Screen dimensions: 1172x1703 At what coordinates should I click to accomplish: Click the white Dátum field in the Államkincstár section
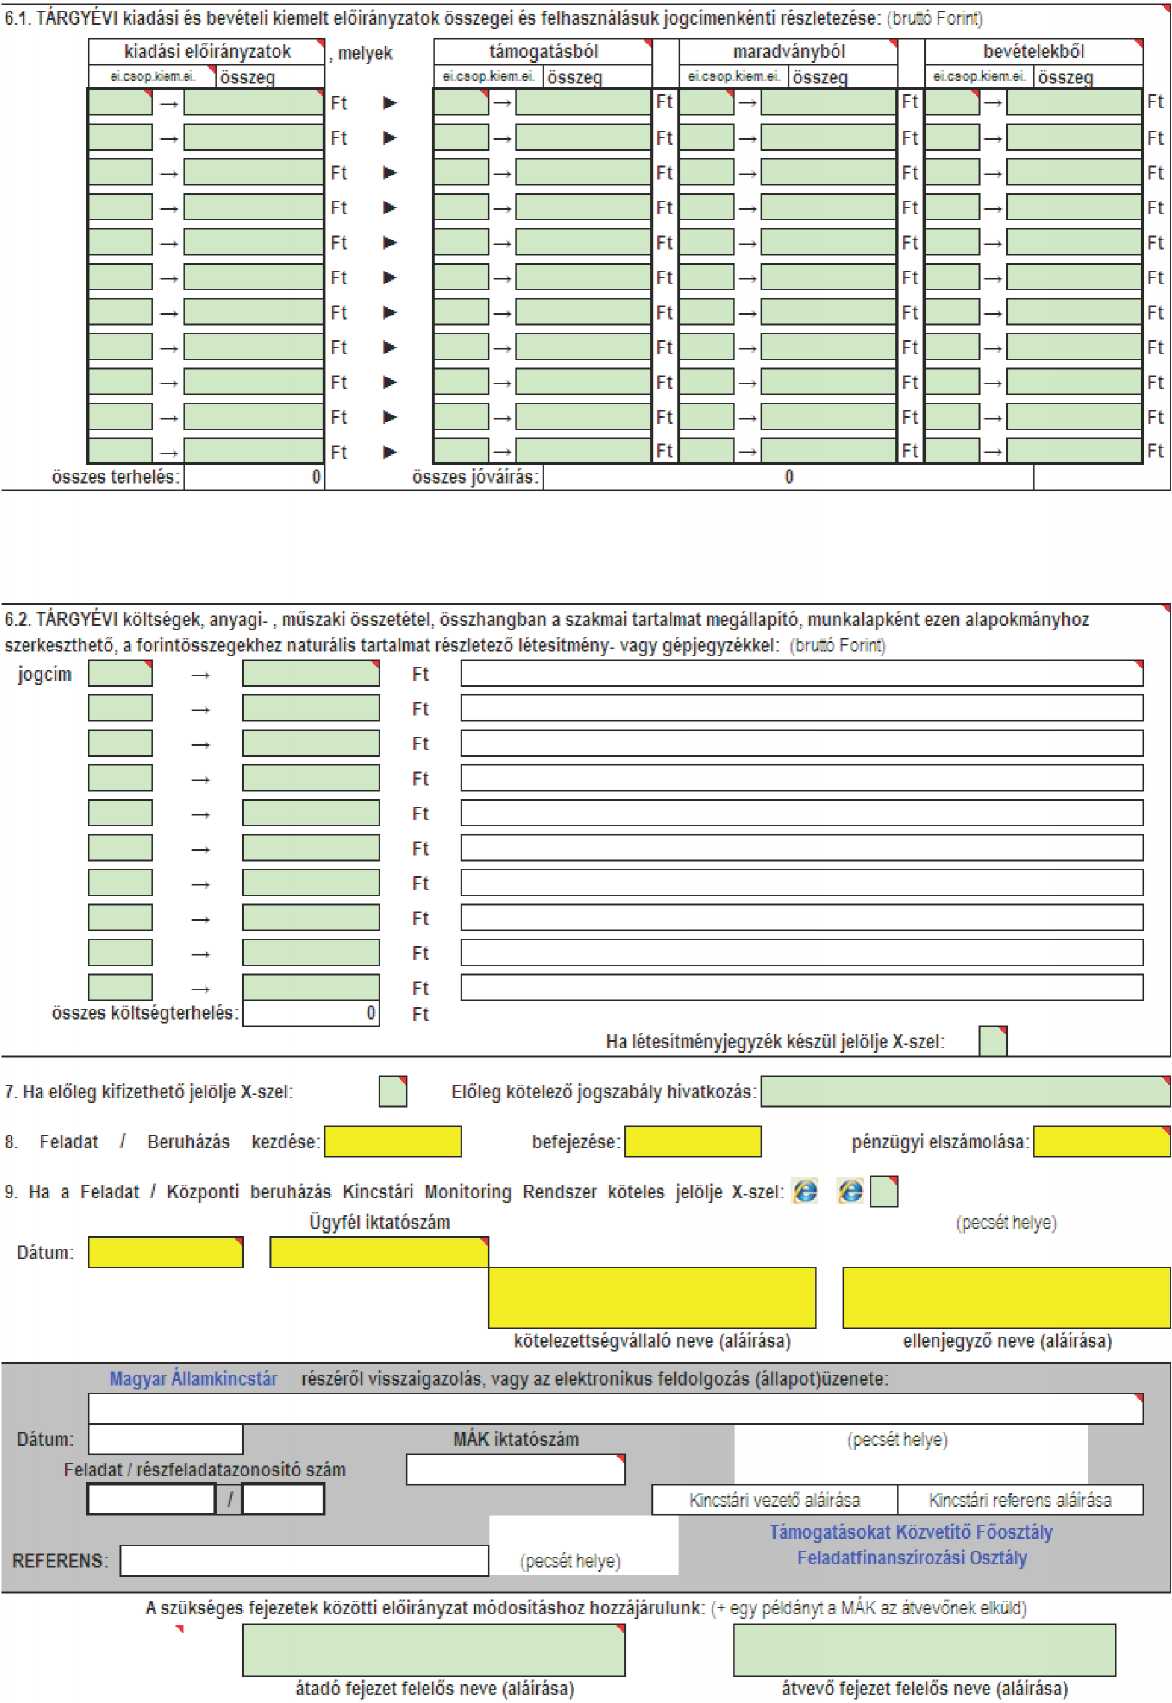pyautogui.click(x=166, y=1439)
